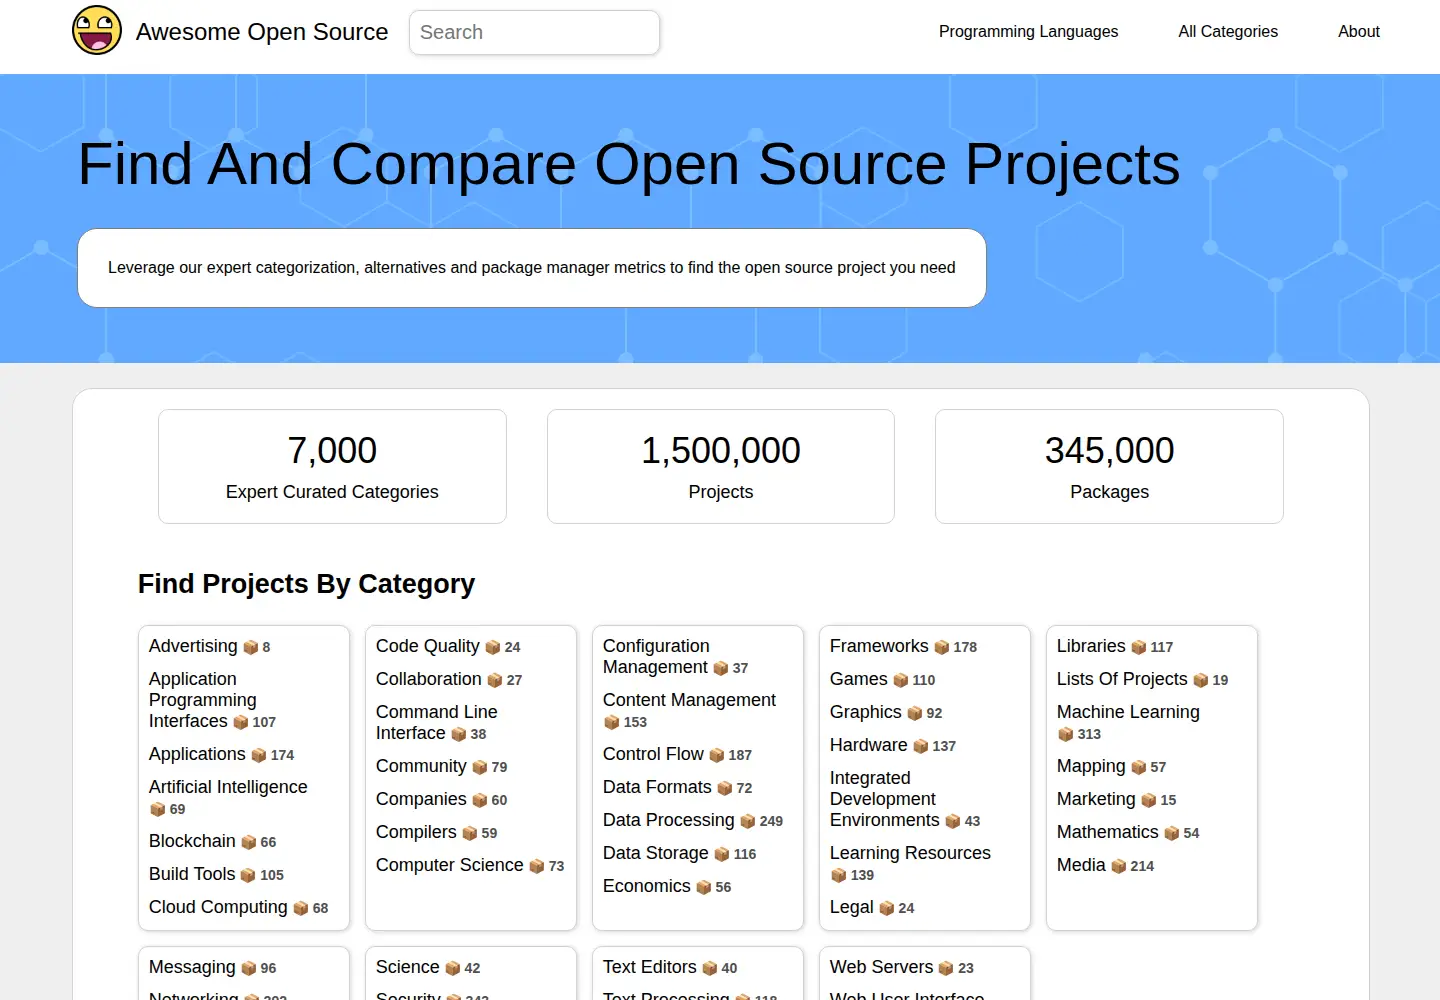Open the Control Flow category

click(653, 754)
